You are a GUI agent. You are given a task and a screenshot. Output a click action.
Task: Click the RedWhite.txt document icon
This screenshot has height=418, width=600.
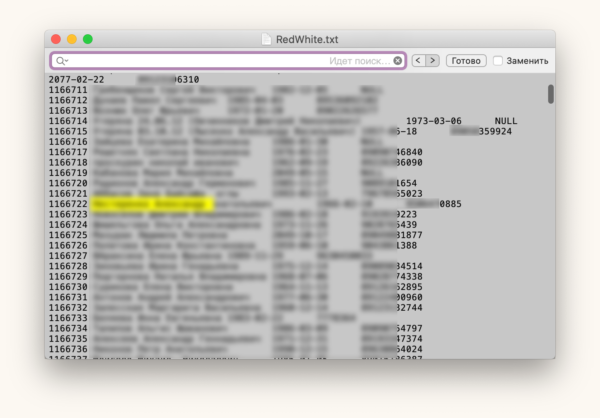pyautogui.click(x=266, y=39)
